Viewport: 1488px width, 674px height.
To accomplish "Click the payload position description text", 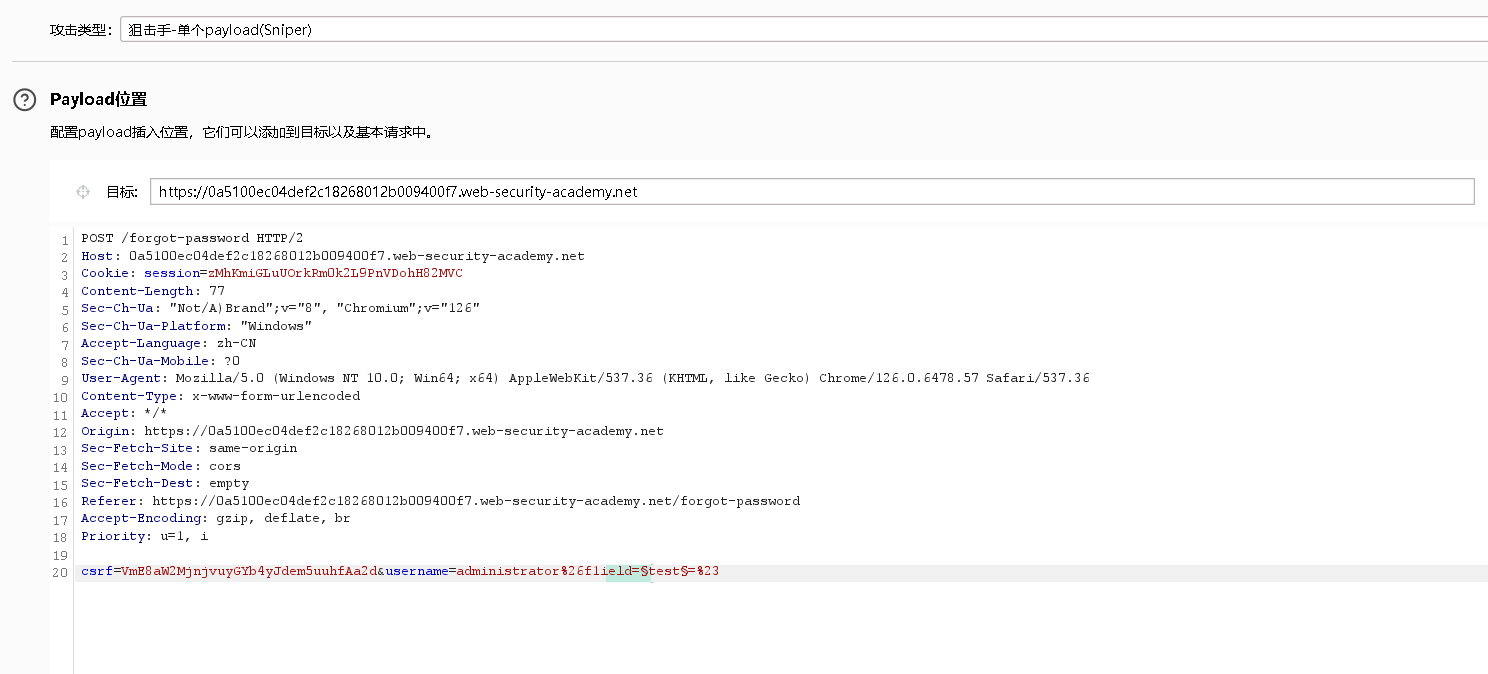I will 243,132.
